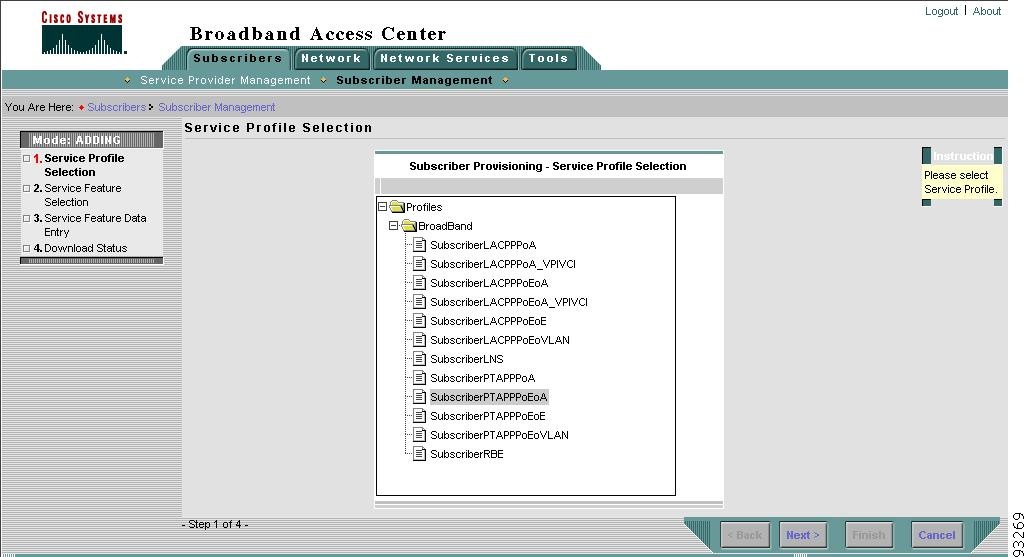This screenshot has height=557, width=1027.
Task: Click the document icon beside SubscriberLACPPPoEoA
Action: tap(420, 283)
